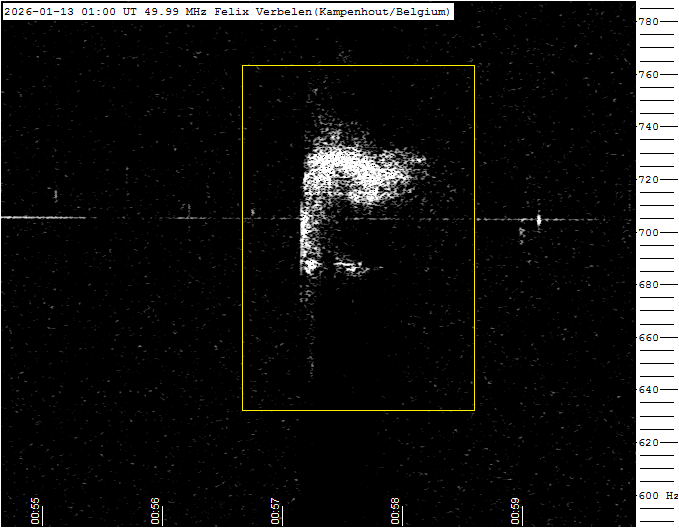Click the 00:56 time axis label
The image size is (679, 528).
pos(155,510)
